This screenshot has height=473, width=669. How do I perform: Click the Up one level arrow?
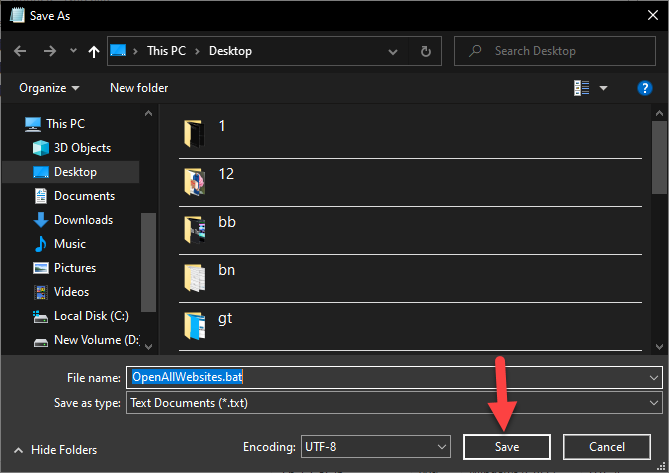tap(93, 50)
